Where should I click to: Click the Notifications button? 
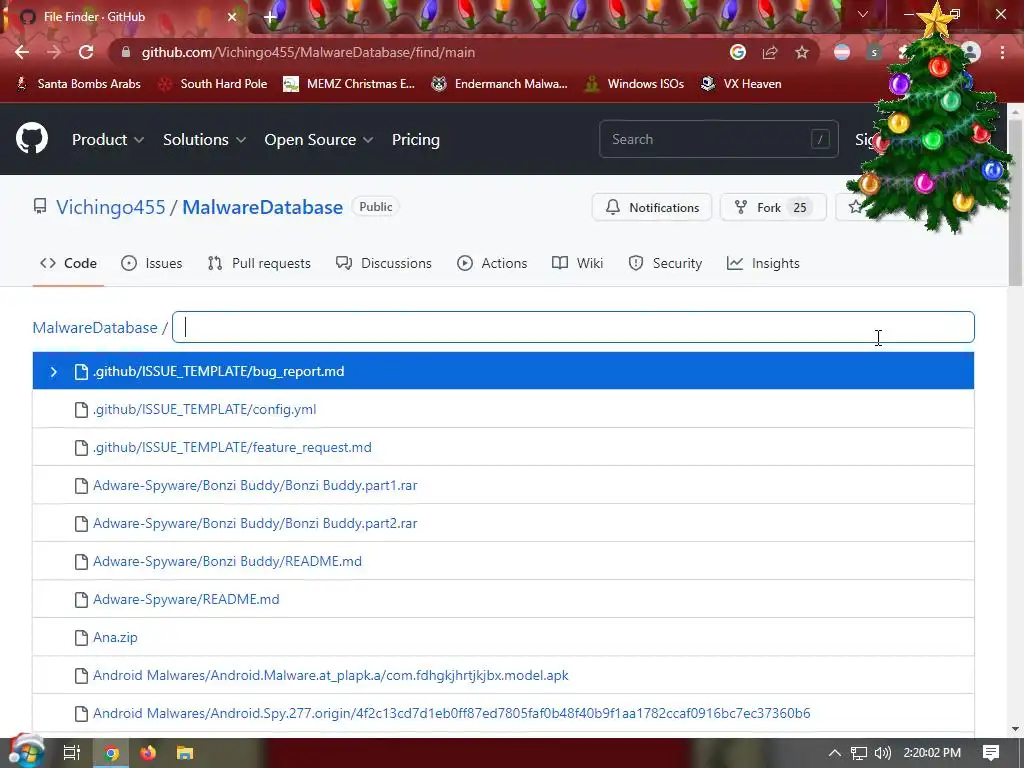(652, 208)
